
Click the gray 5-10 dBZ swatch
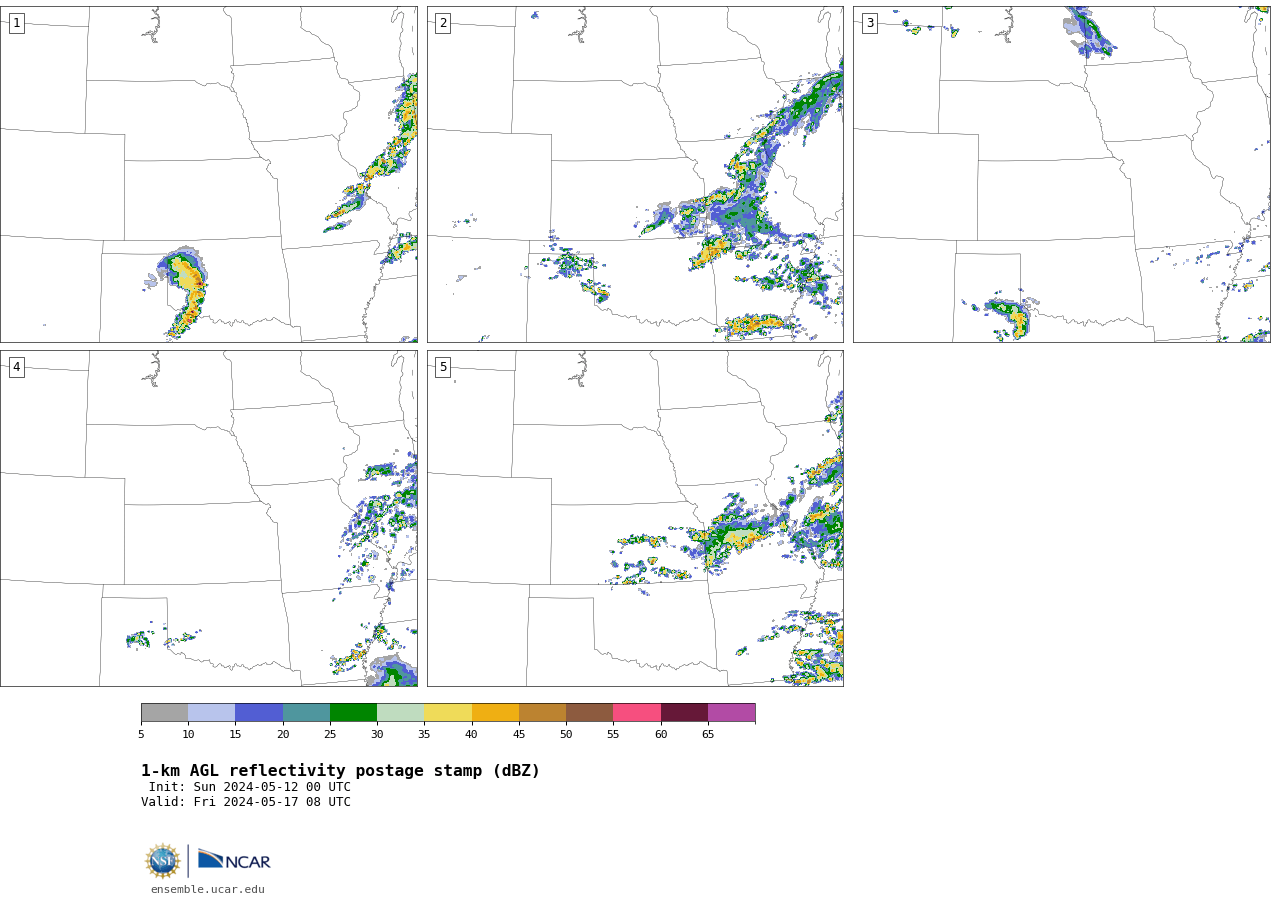[x=164, y=712]
